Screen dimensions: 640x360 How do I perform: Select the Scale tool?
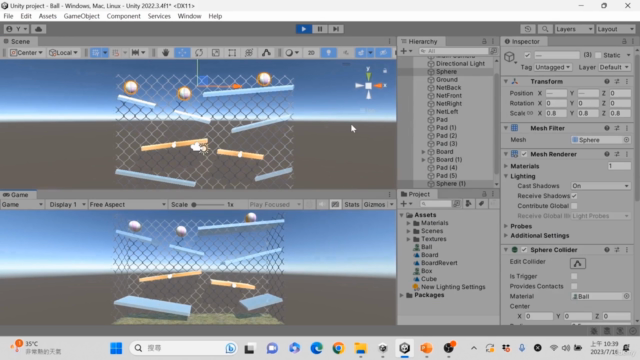tap(216, 53)
